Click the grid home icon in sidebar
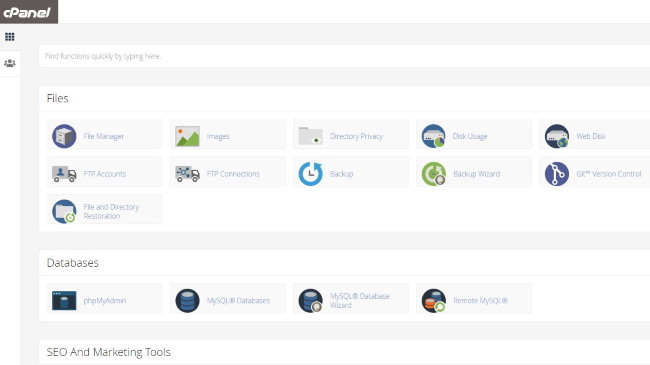Image resolution: width=650 pixels, height=365 pixels. click(10, 37)
